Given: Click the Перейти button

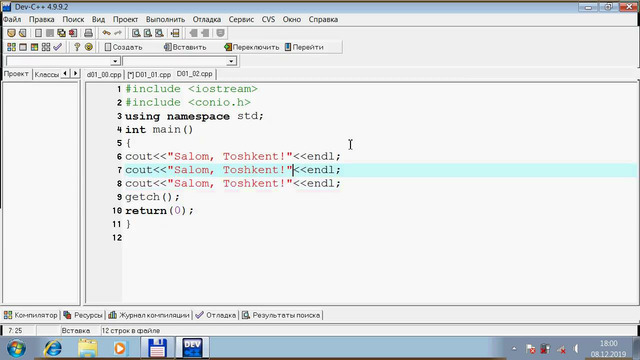Looking at the screenshot, I should [304, 47].
